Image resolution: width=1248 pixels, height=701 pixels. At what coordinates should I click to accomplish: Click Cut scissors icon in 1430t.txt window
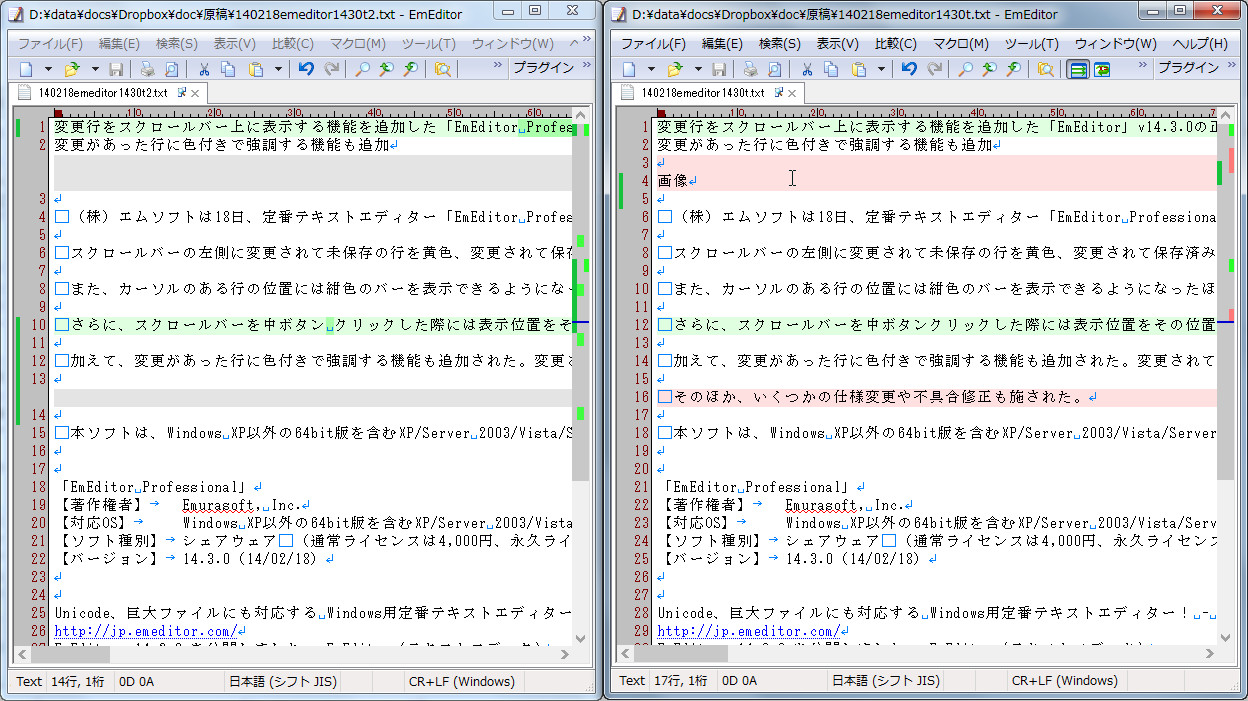[806, 69]
